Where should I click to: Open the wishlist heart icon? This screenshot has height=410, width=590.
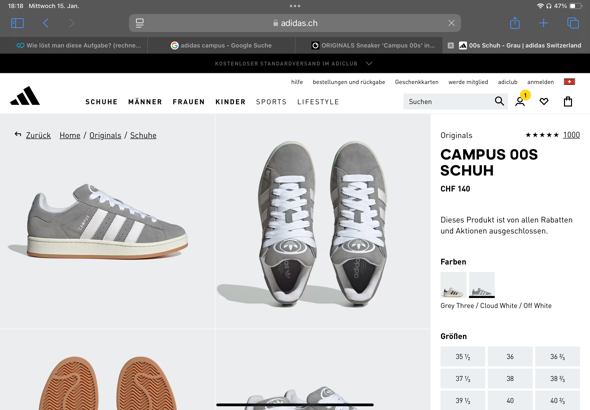click(544, 101)
